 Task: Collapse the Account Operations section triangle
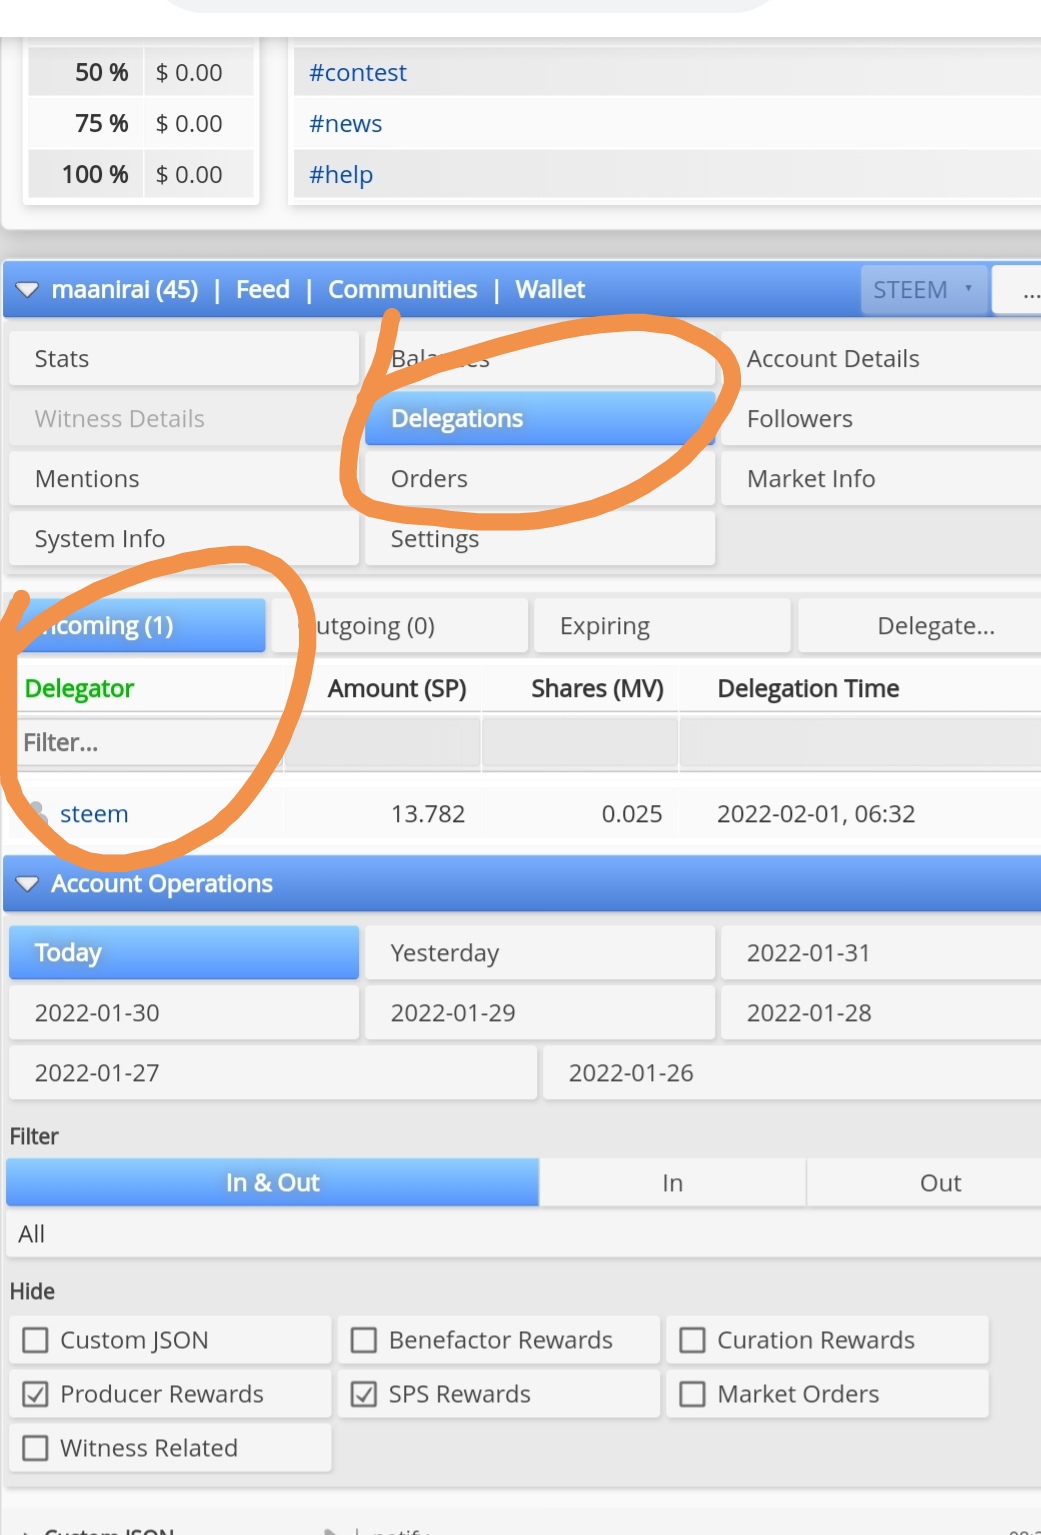(27, 884)
